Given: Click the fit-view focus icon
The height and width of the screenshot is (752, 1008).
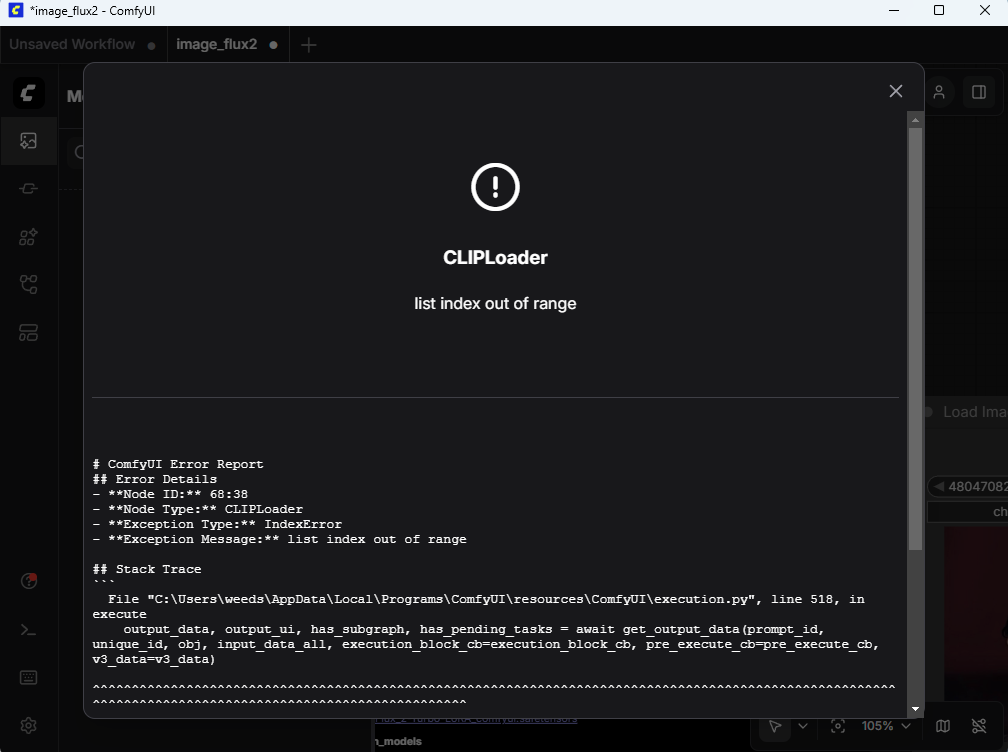Looking at the screenshot, I should (x=838, y=726).
